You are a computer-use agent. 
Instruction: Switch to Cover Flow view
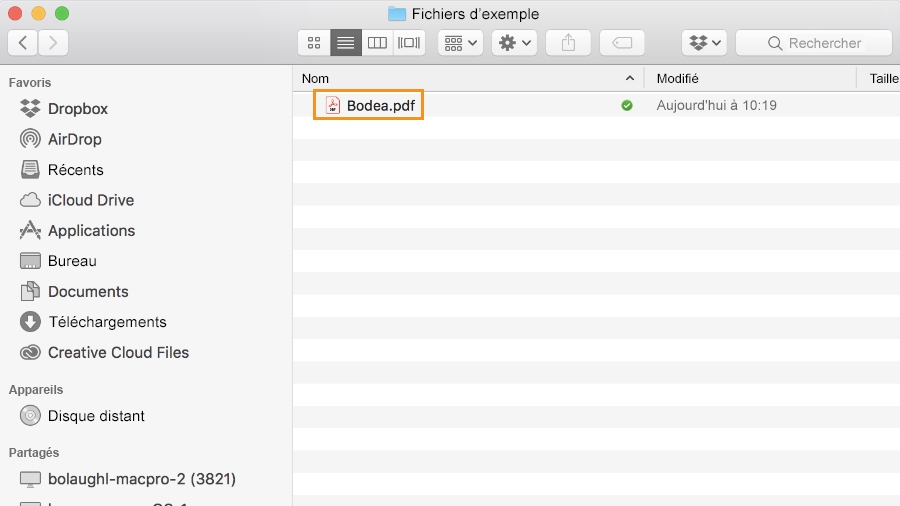tap(409, 42)
